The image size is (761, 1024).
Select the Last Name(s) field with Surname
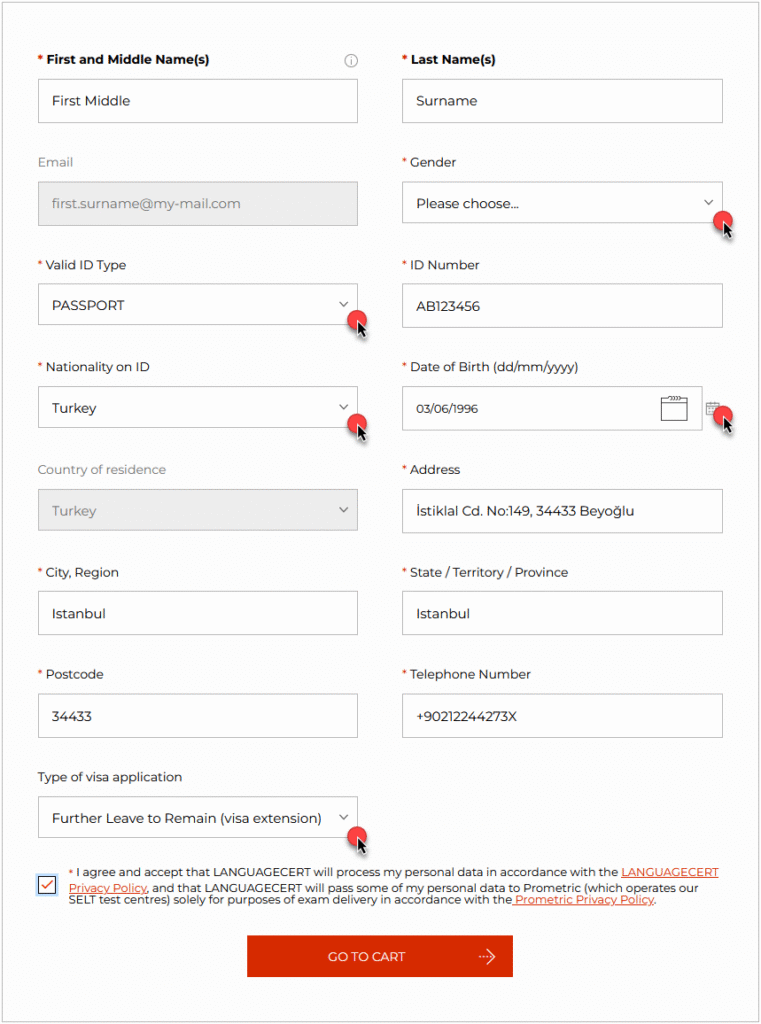[x=562, y=101]
